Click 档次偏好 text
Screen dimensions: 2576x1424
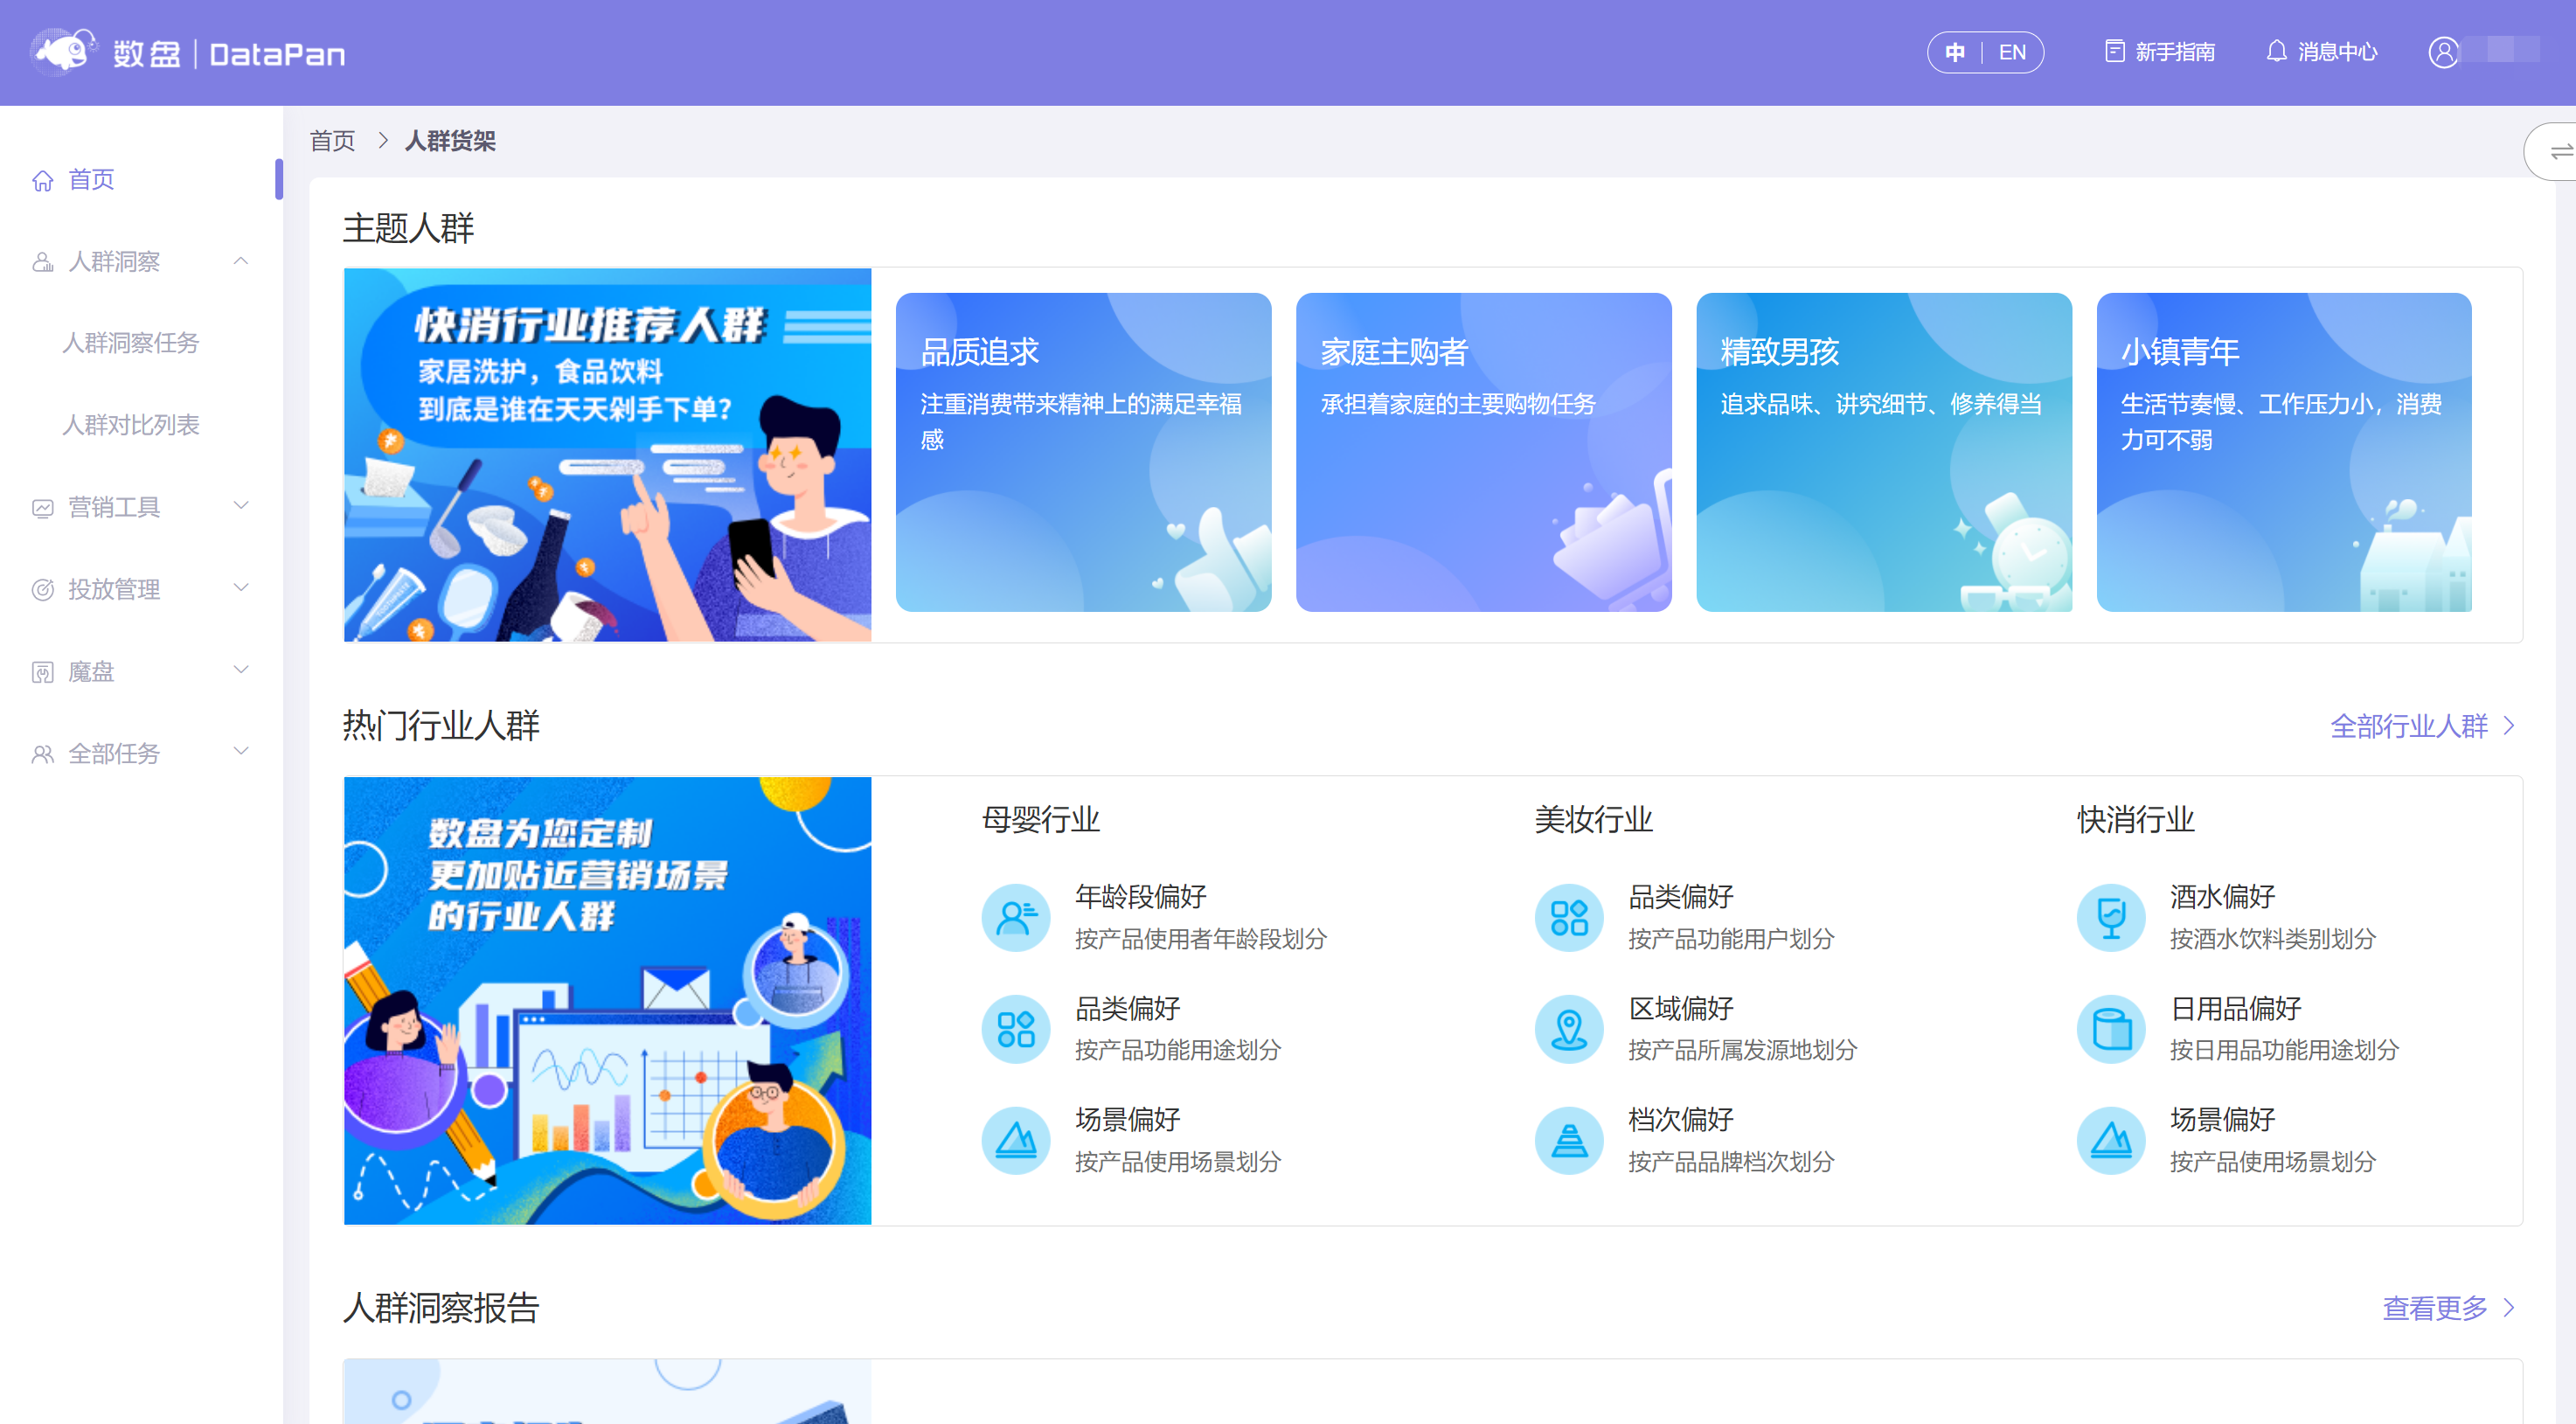point(1681,1120)
